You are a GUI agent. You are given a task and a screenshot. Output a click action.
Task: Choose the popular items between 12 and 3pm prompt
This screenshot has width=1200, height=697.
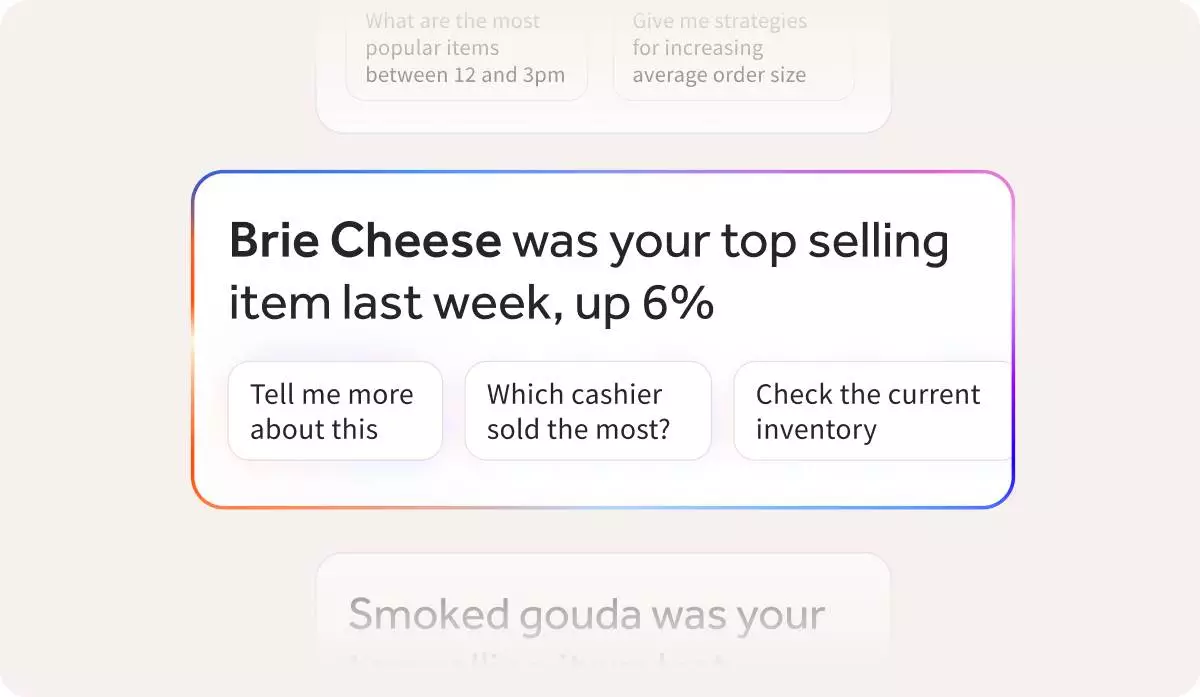click(465, 50)
